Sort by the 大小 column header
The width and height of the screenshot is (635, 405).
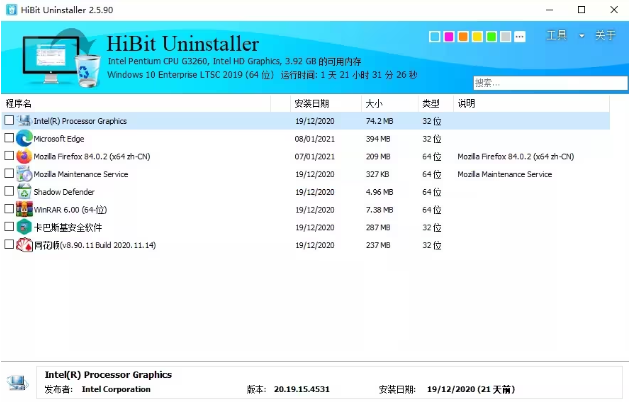[390, 104]
